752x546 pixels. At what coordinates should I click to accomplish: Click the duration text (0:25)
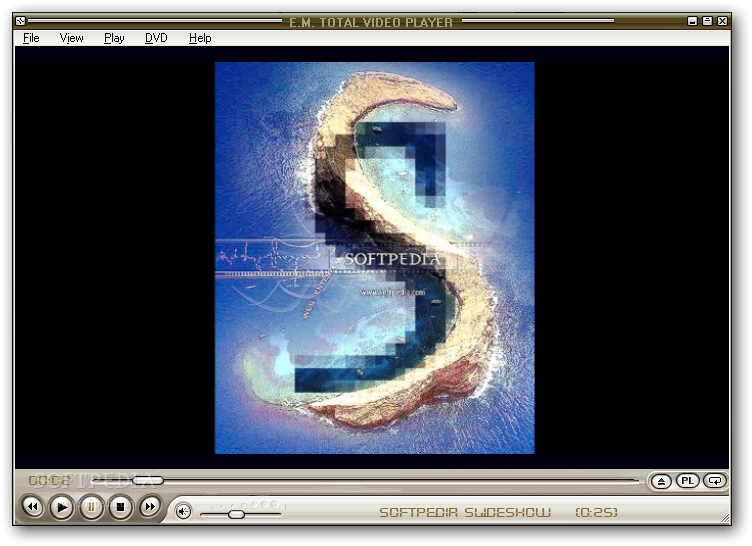click(x=596, y=512)
